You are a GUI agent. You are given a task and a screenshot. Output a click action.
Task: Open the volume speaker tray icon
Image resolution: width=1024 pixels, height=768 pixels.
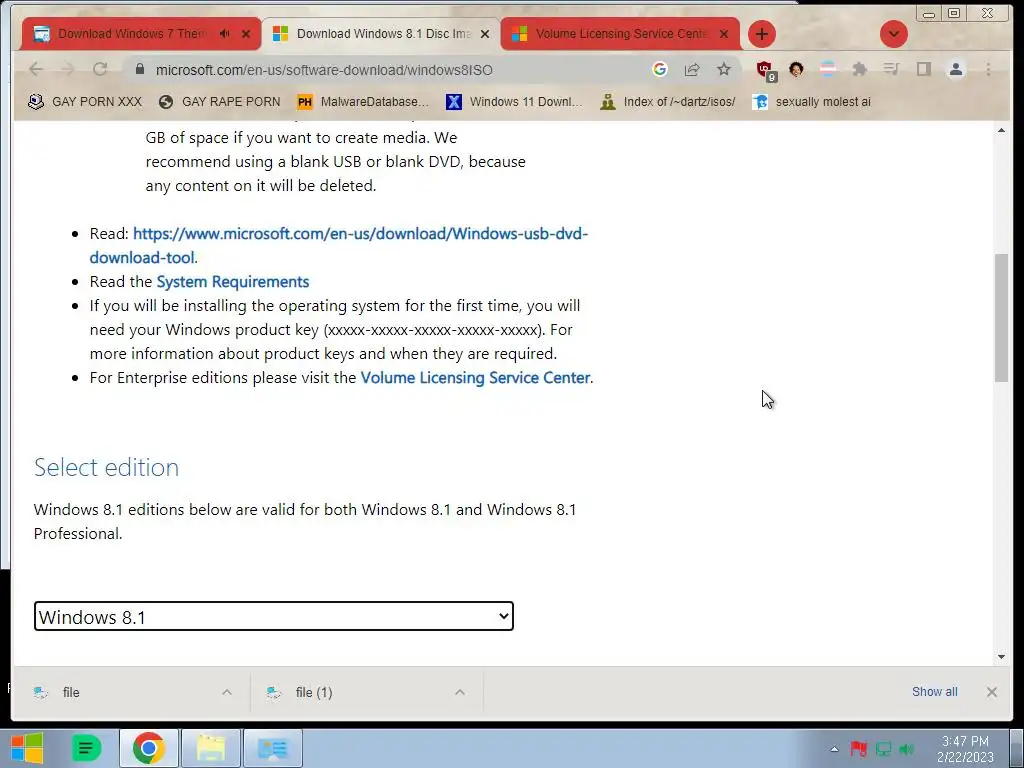click(906, 748)
